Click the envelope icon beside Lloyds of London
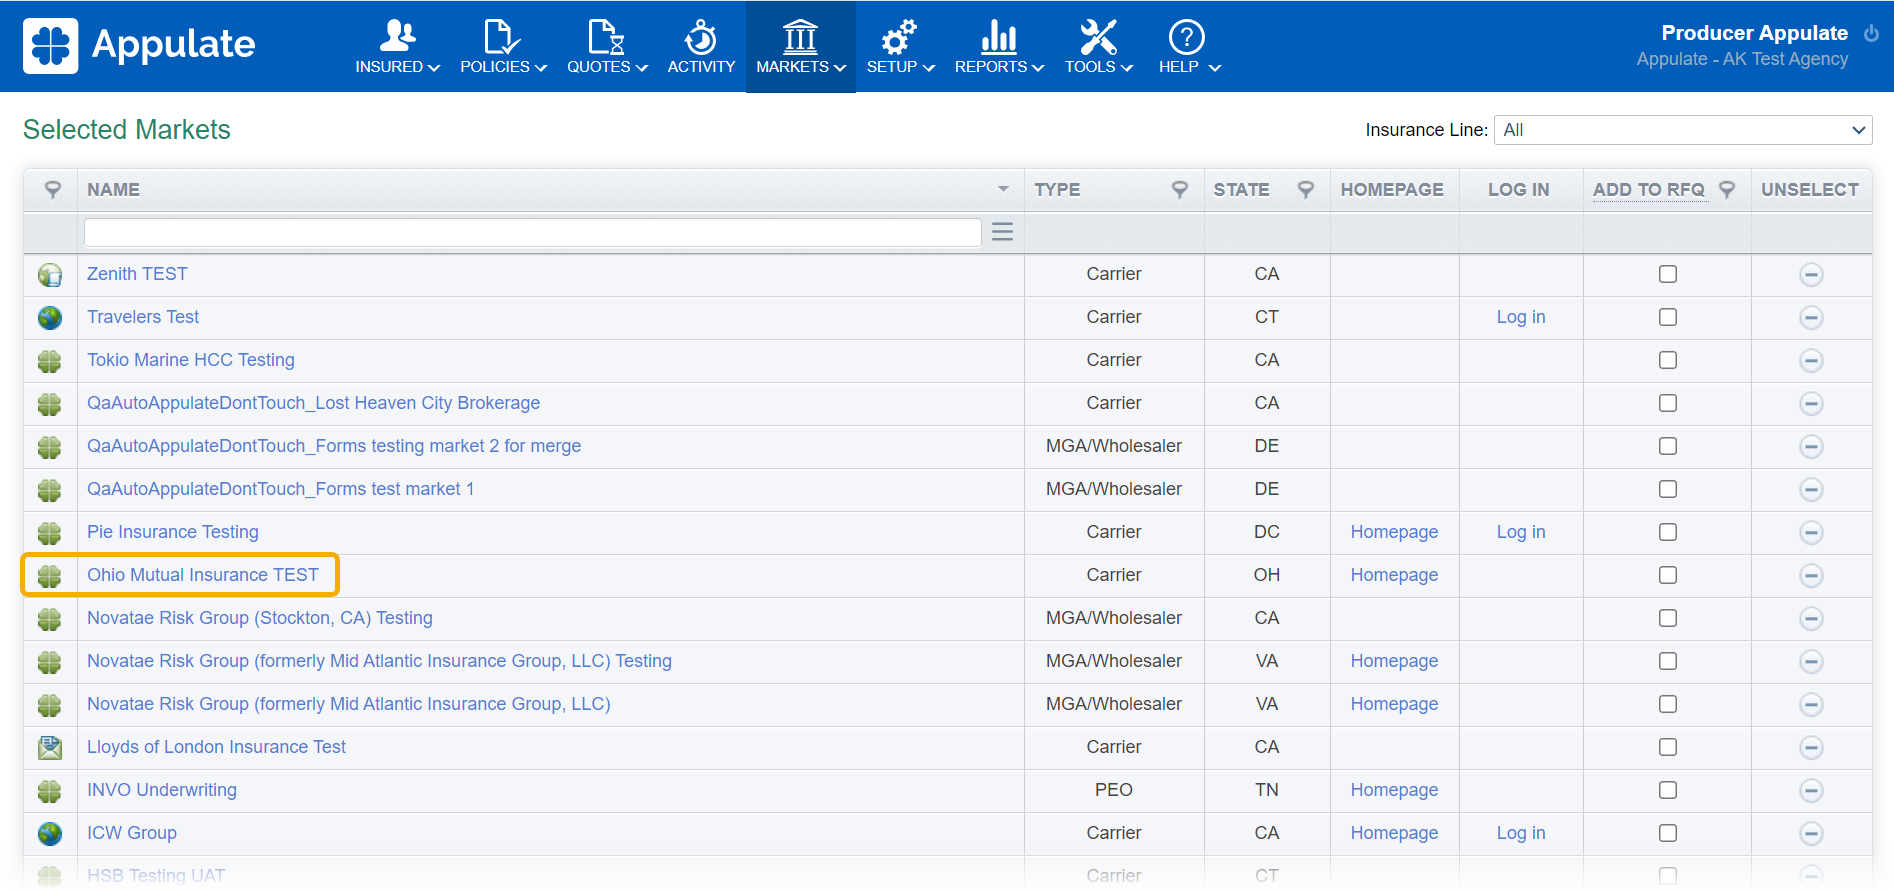Viewport: 1894px width, 890px height. click(x=50, y=748)
